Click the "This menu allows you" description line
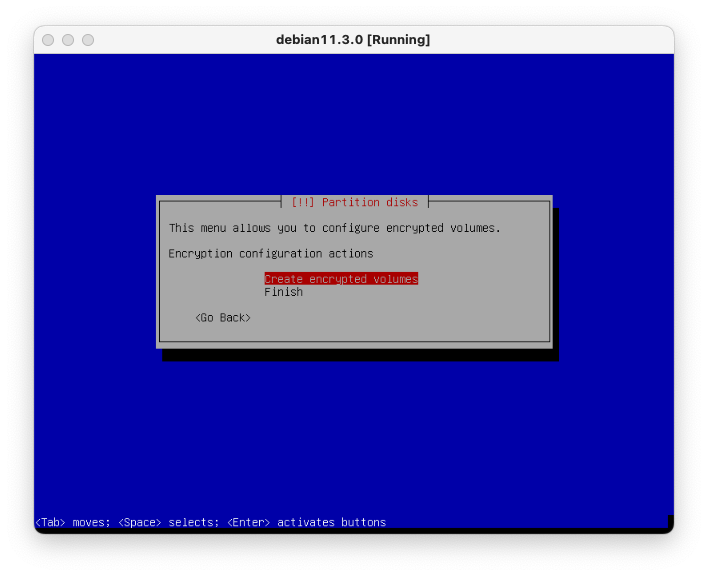Viewport: 708px width, 576px height. [334, 228]
